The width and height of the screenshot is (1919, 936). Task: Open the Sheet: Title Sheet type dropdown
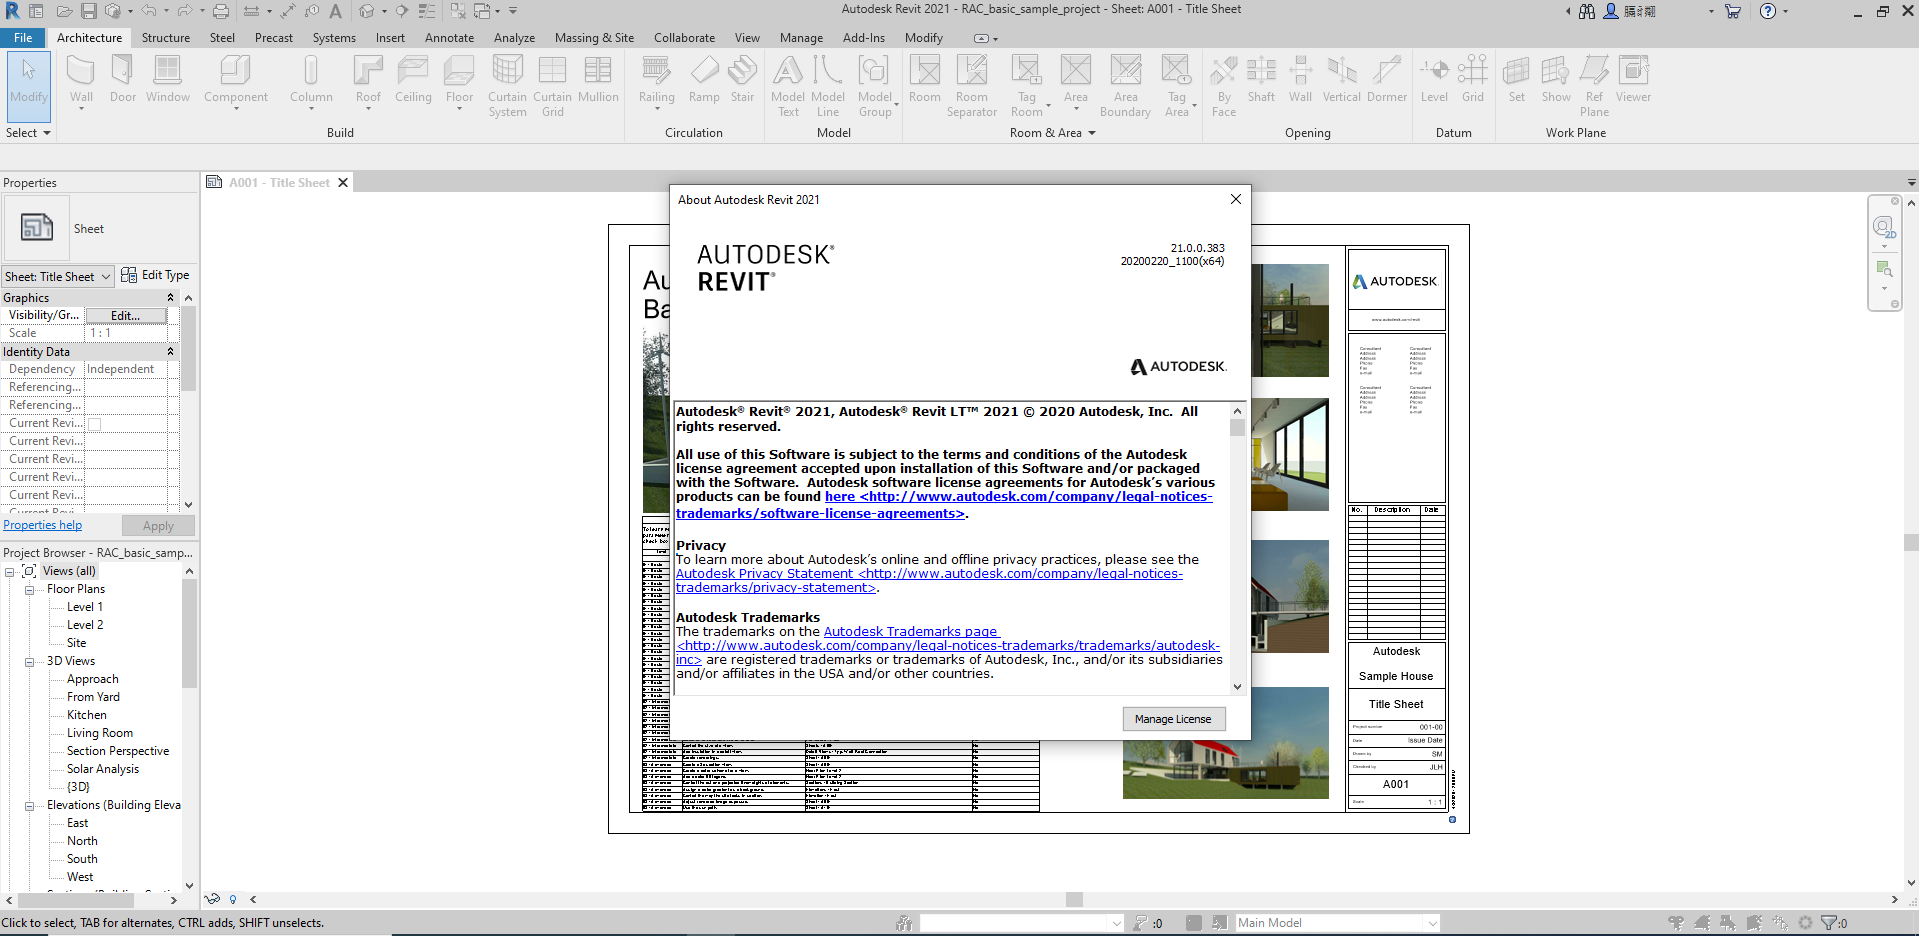pos(58,277)
